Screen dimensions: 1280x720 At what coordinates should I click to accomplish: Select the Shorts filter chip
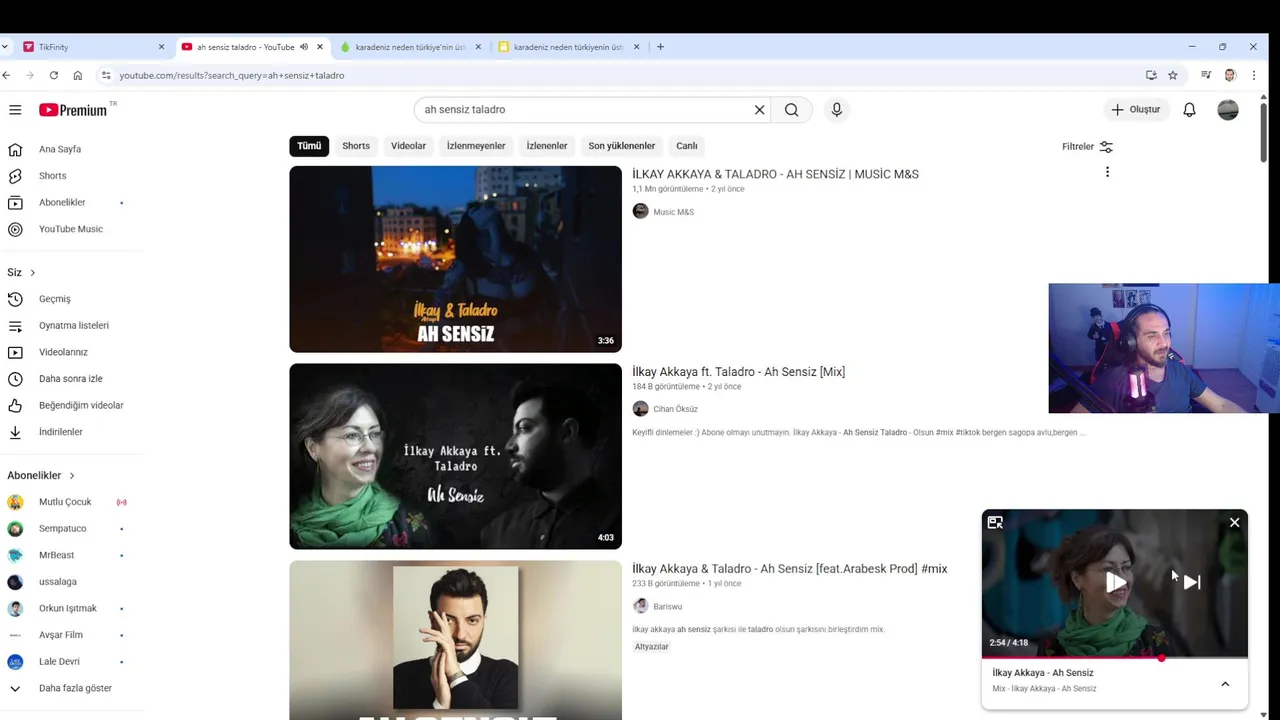356,146
